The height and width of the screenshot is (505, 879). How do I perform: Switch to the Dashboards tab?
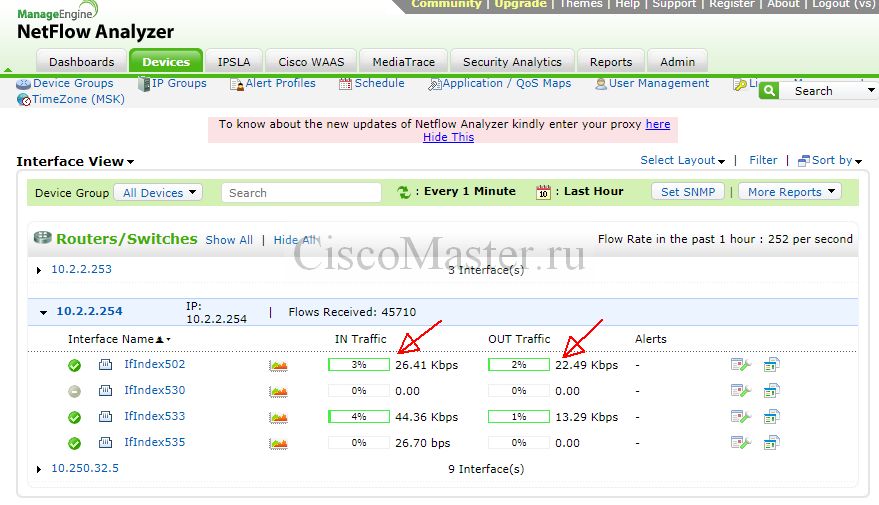pyautogui.click(x=81, y=62)
